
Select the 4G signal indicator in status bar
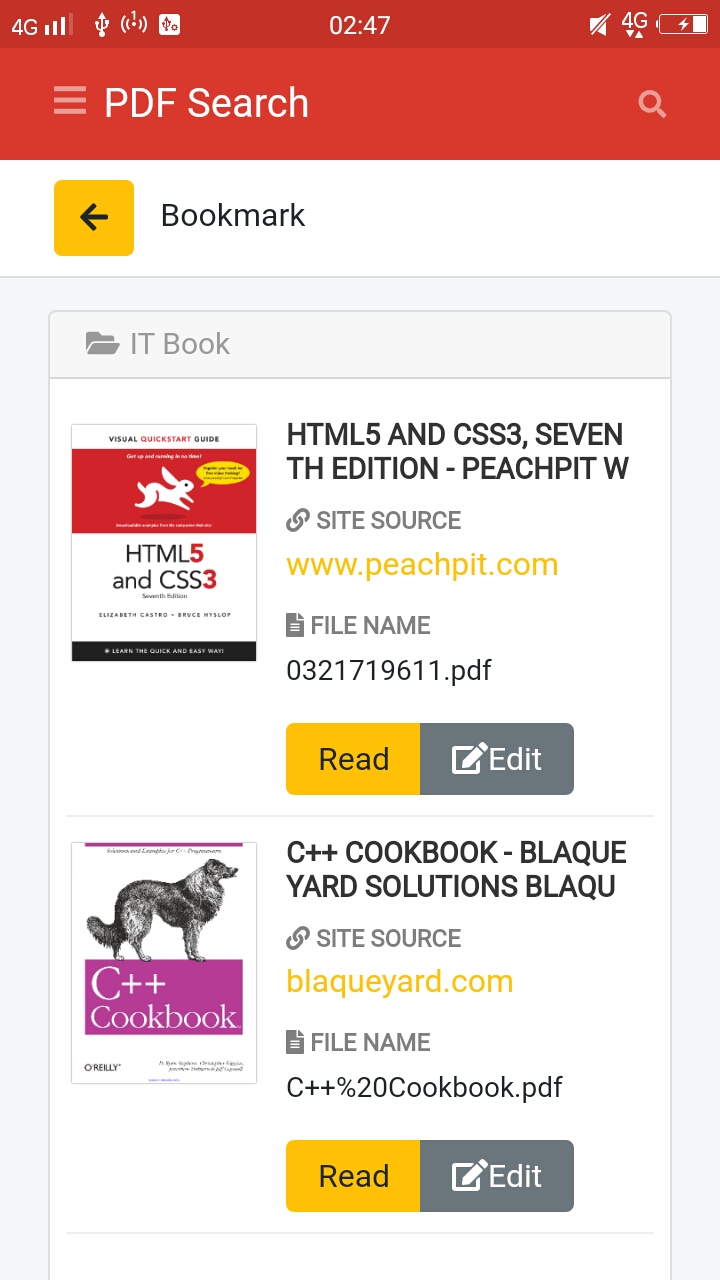(x=40, y=24)
